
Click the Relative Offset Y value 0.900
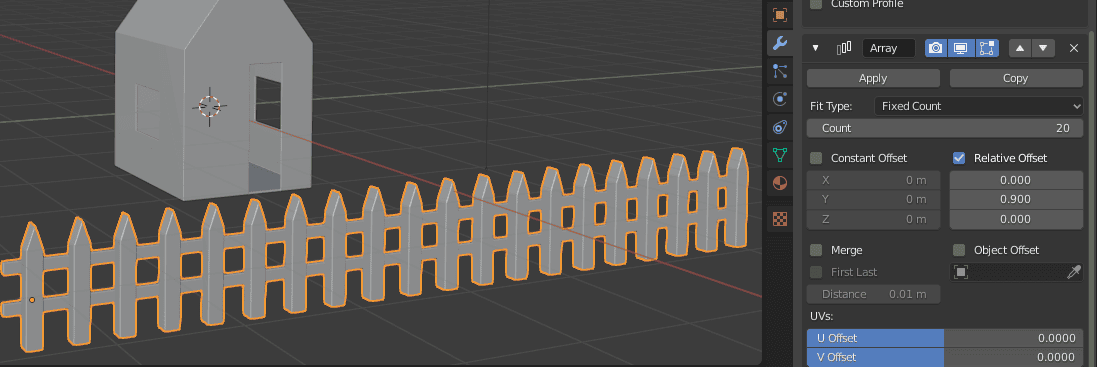click(x=1016, y=199)
